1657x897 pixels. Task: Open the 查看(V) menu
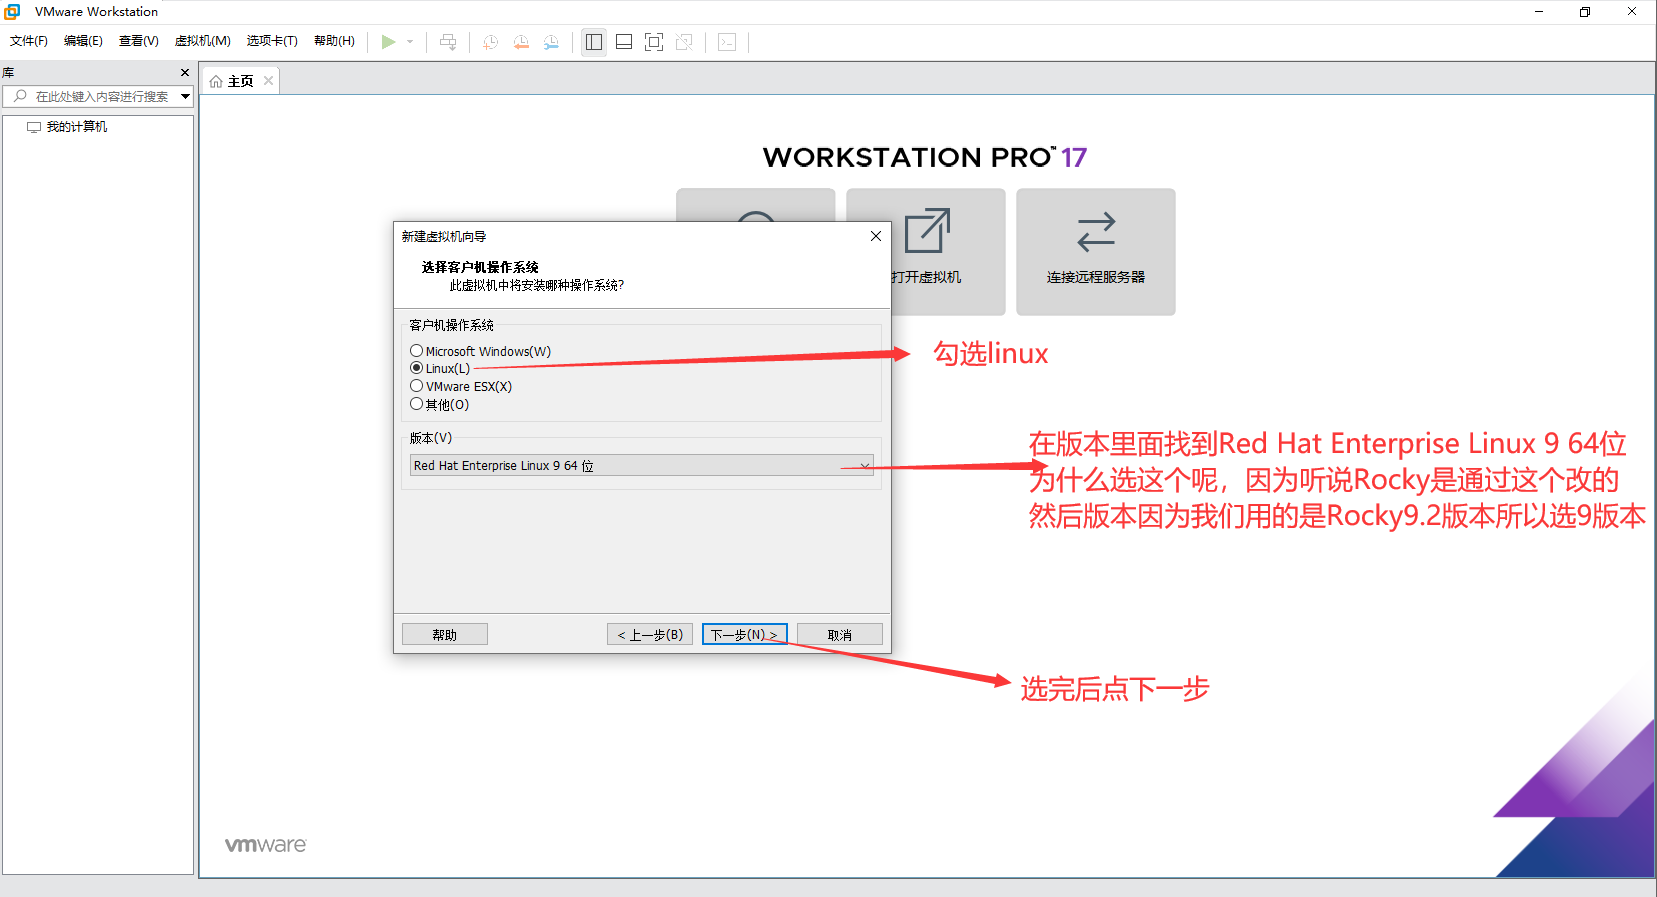[139, 41]
